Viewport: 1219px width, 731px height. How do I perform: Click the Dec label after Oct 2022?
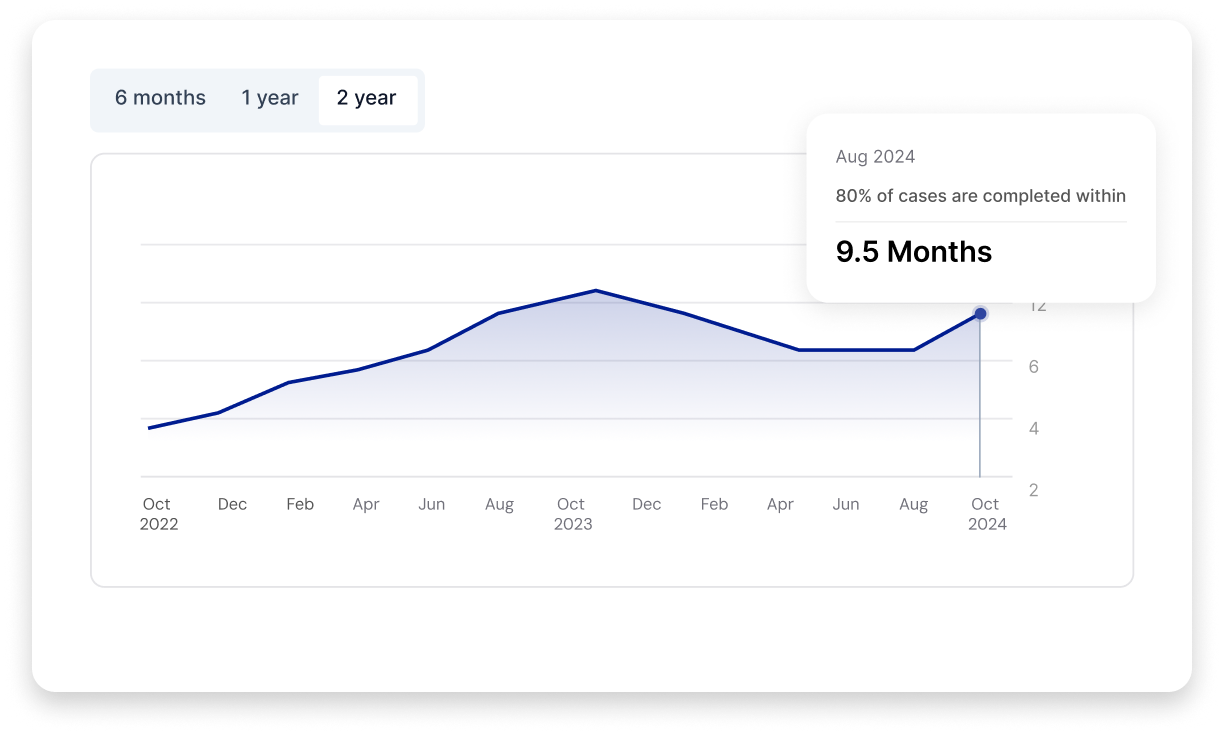(232, 504)
